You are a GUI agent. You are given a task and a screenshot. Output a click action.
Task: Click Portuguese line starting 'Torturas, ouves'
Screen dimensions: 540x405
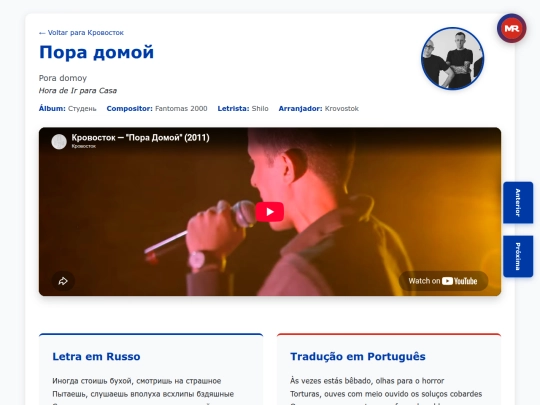coord(386,394)
